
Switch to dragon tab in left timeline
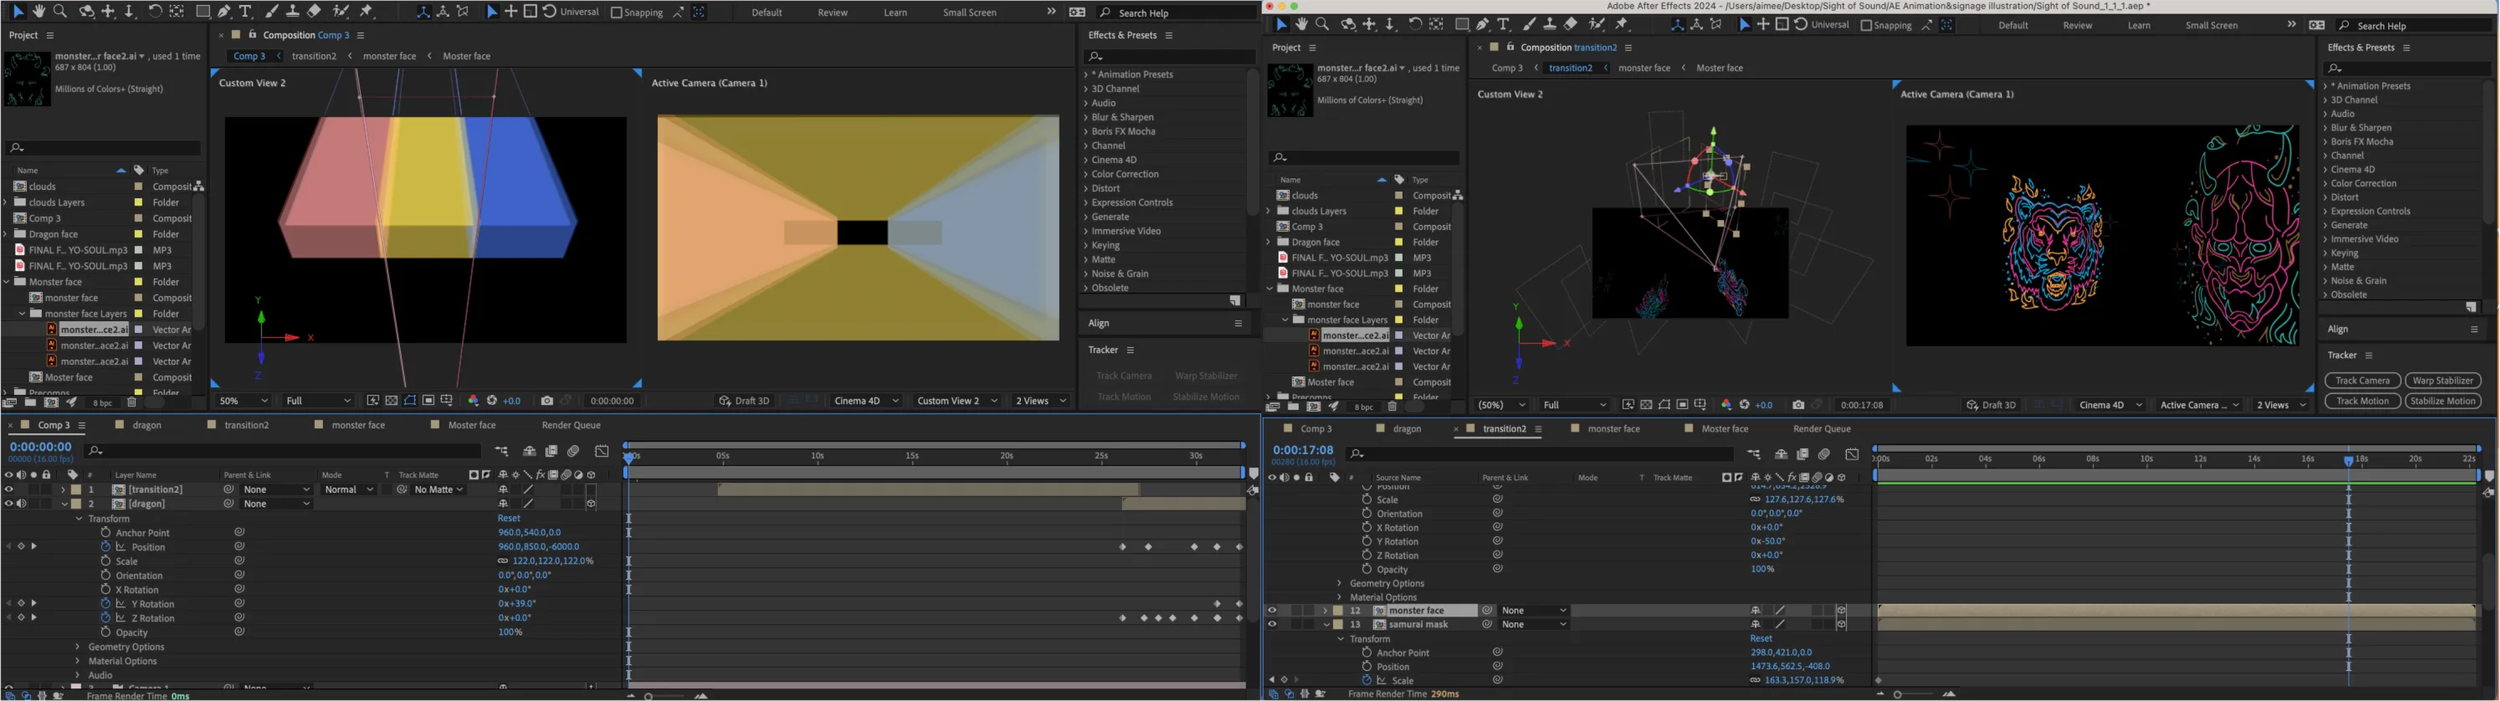(x=147, y=425)
